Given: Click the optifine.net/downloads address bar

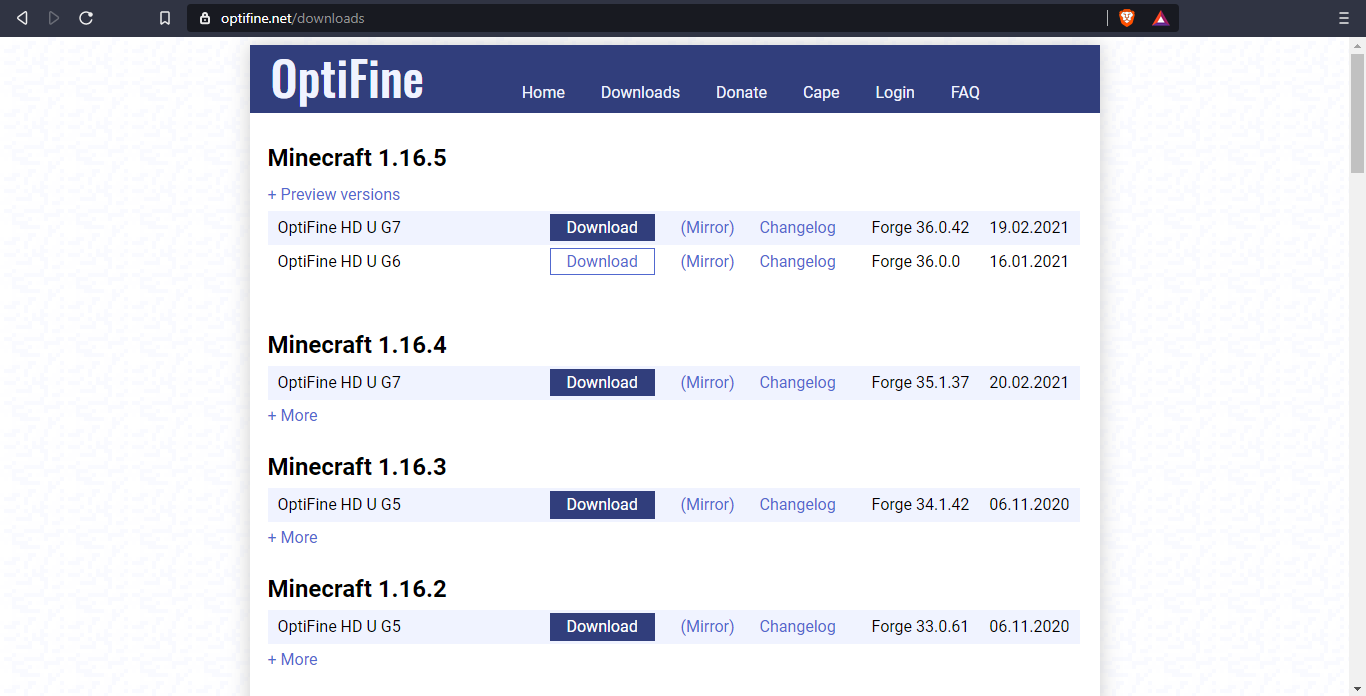Looking at the screenshot, I should tap(683, 18).
